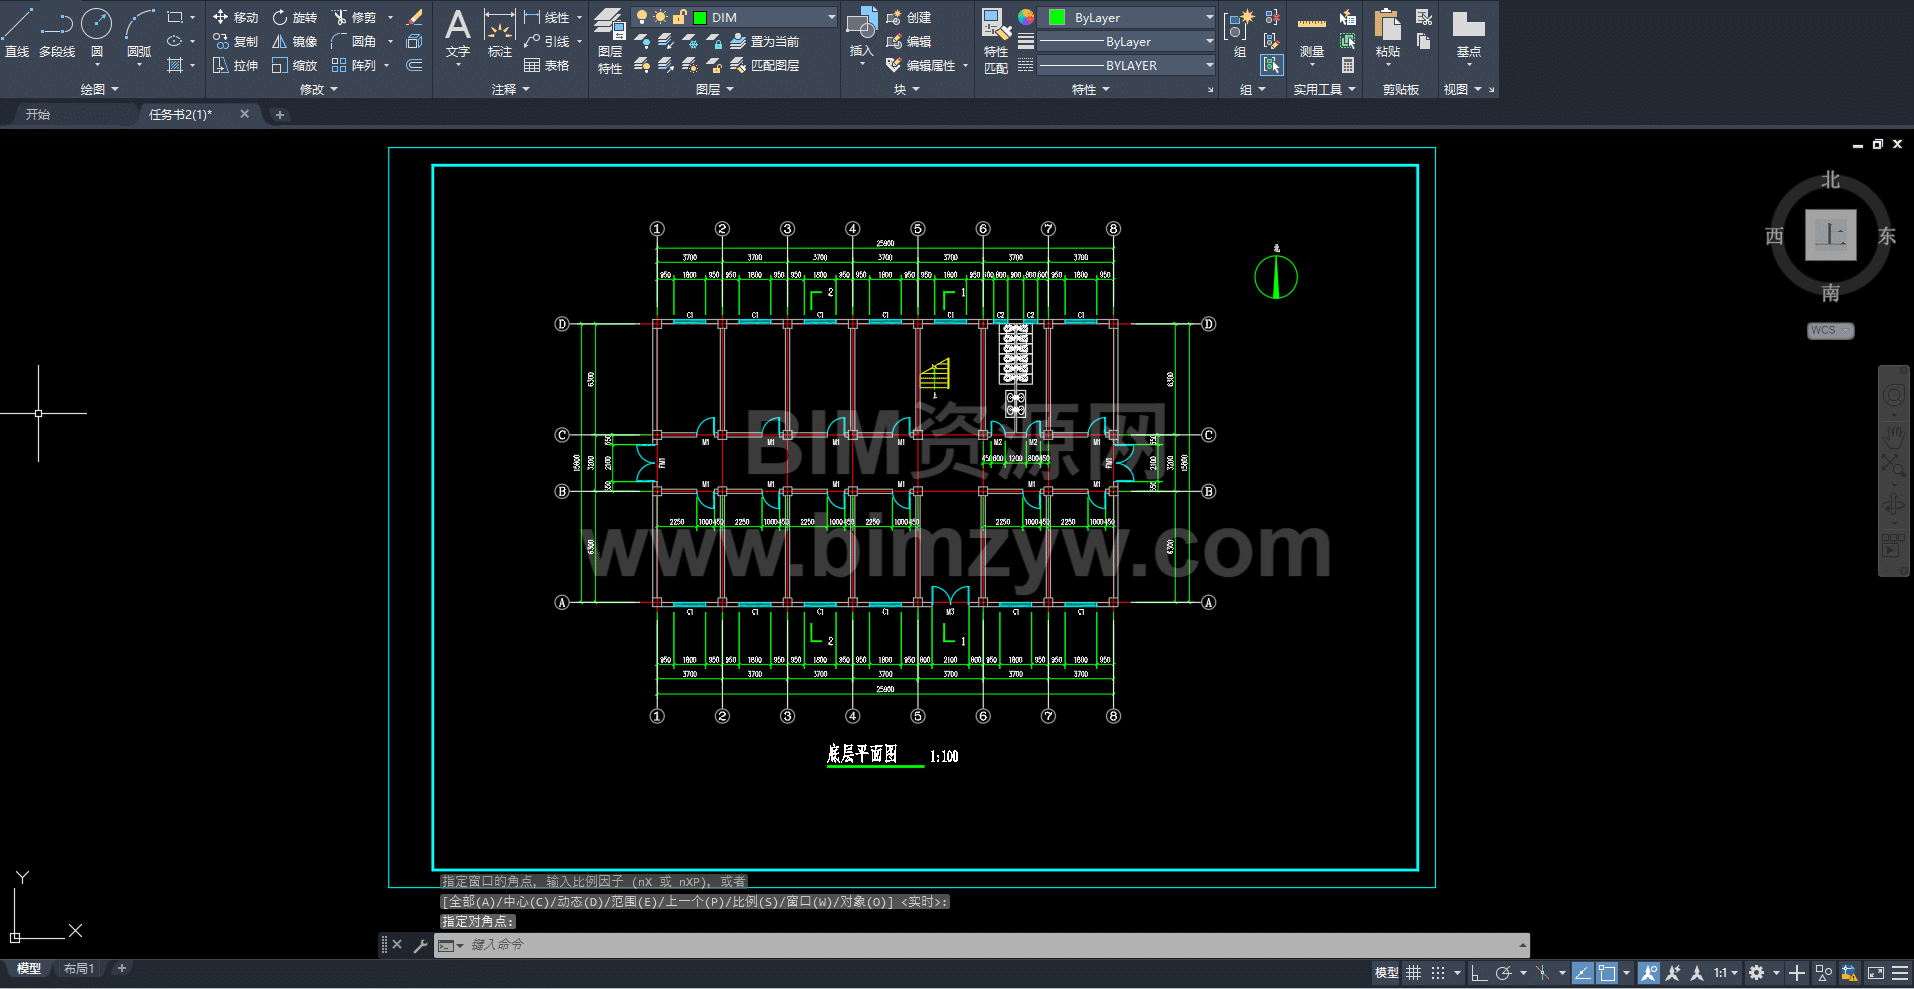Click the 阵列 (Array) tool
The height and width of the screenshot is (989, 1914).
354,65
